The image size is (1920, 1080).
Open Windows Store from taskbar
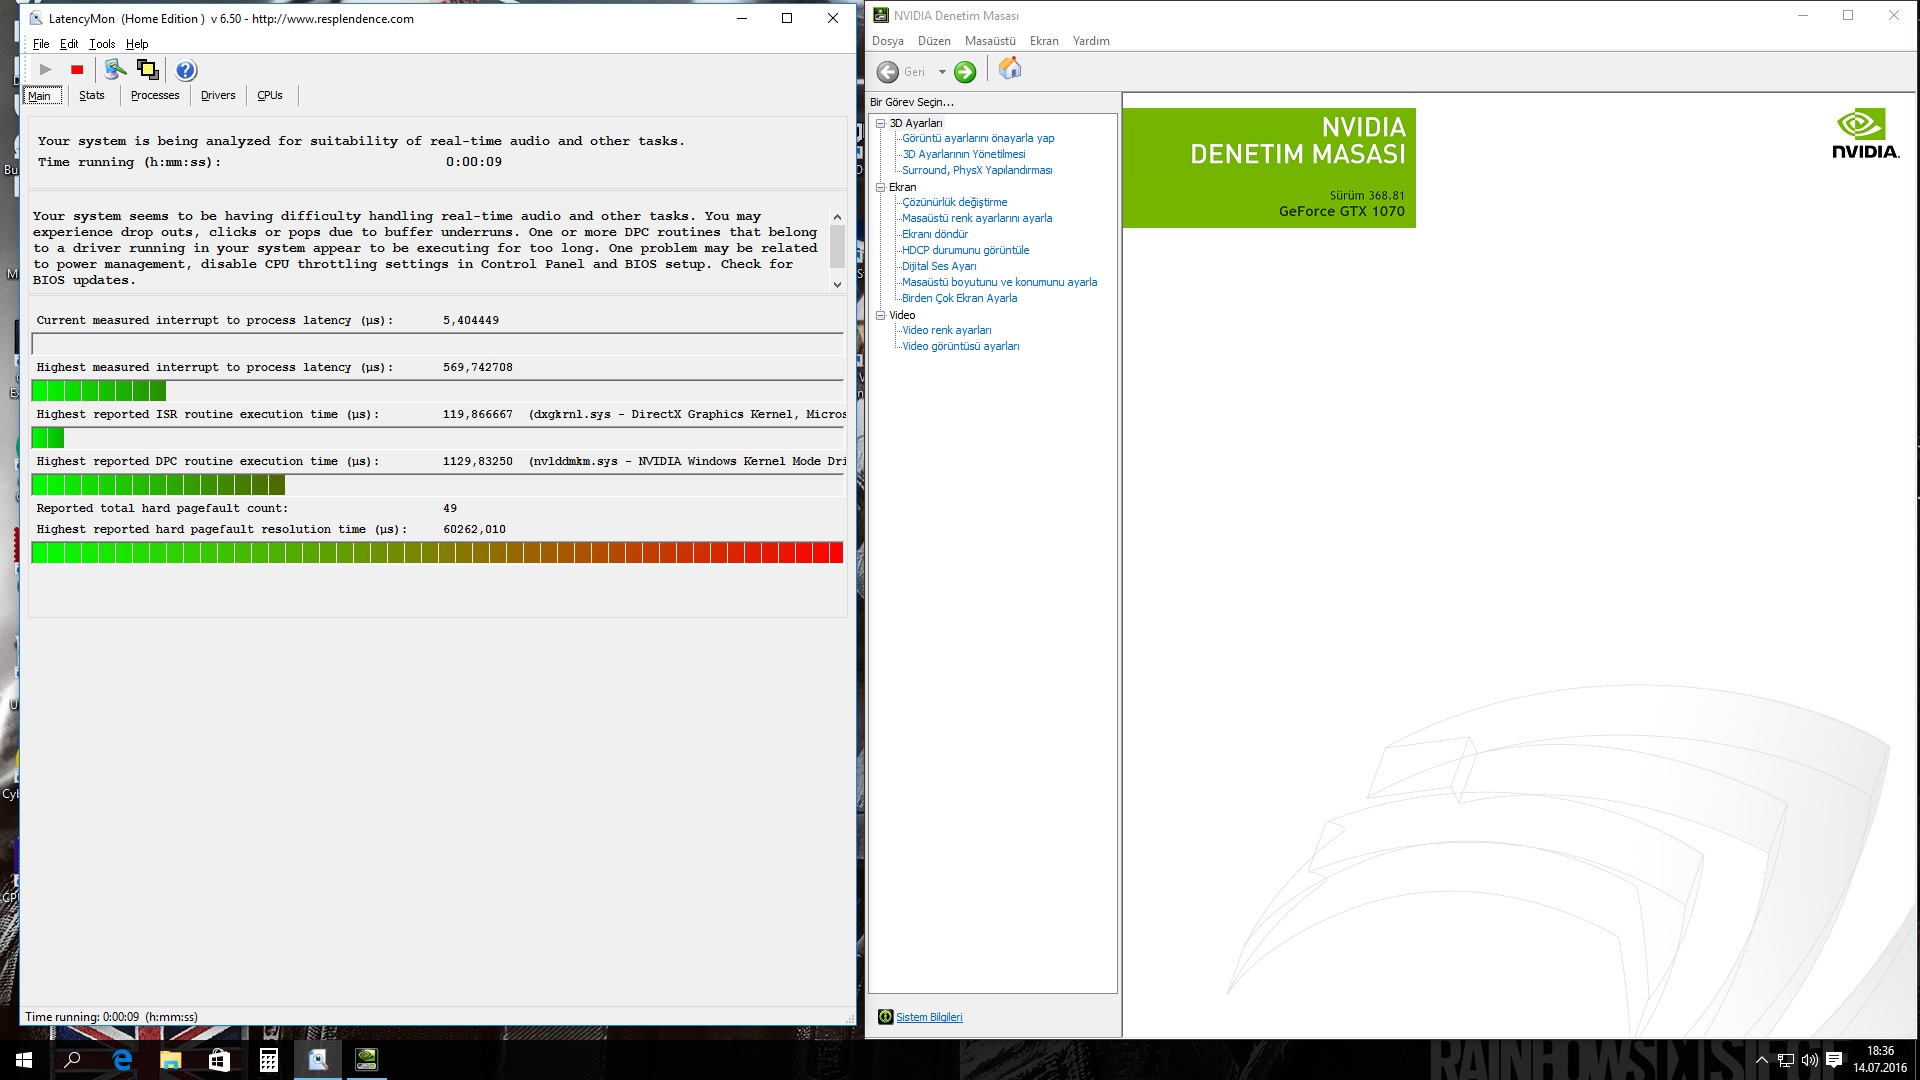coord(220,1060)
